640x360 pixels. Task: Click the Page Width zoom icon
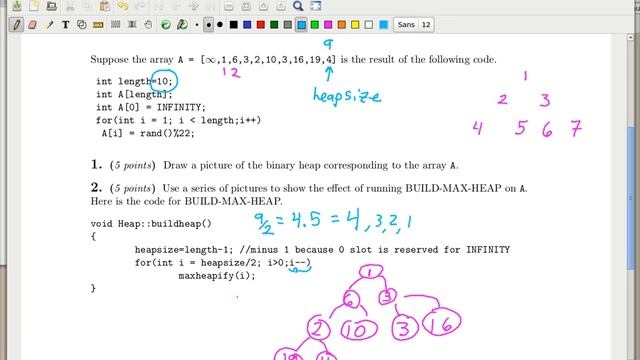[x=246, y=6]
